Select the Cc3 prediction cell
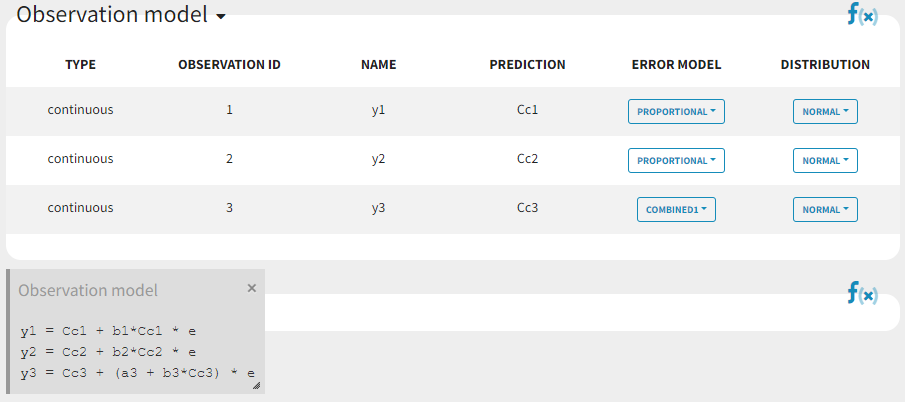The width and height of the screenshot is (905, 402). click(527, 208)
